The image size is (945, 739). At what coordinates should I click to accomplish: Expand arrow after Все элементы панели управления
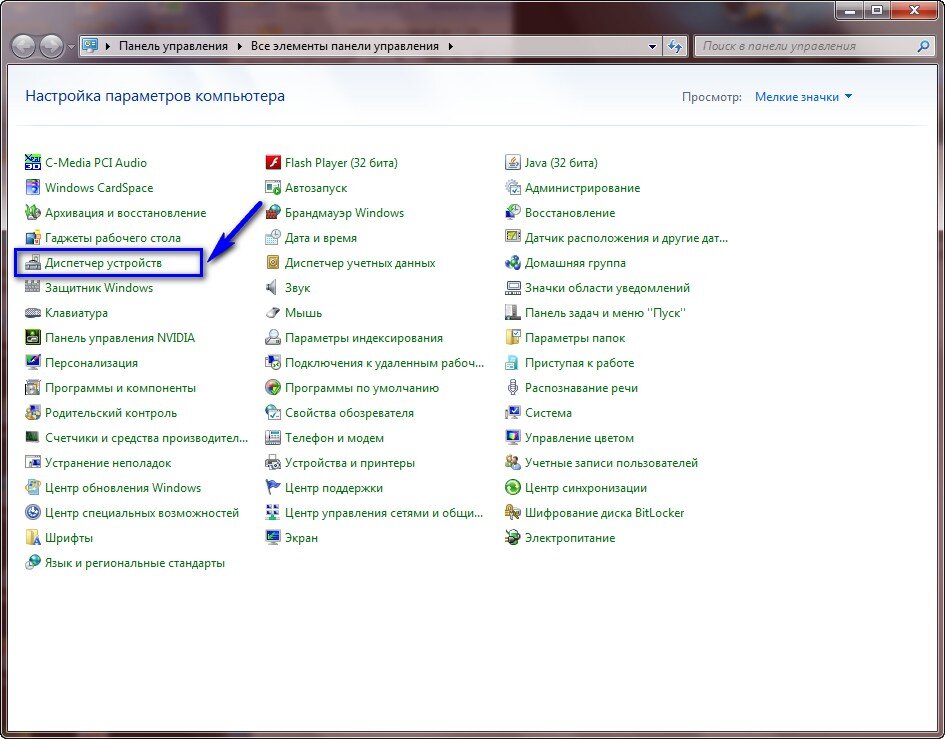click(x=450, y=46)
